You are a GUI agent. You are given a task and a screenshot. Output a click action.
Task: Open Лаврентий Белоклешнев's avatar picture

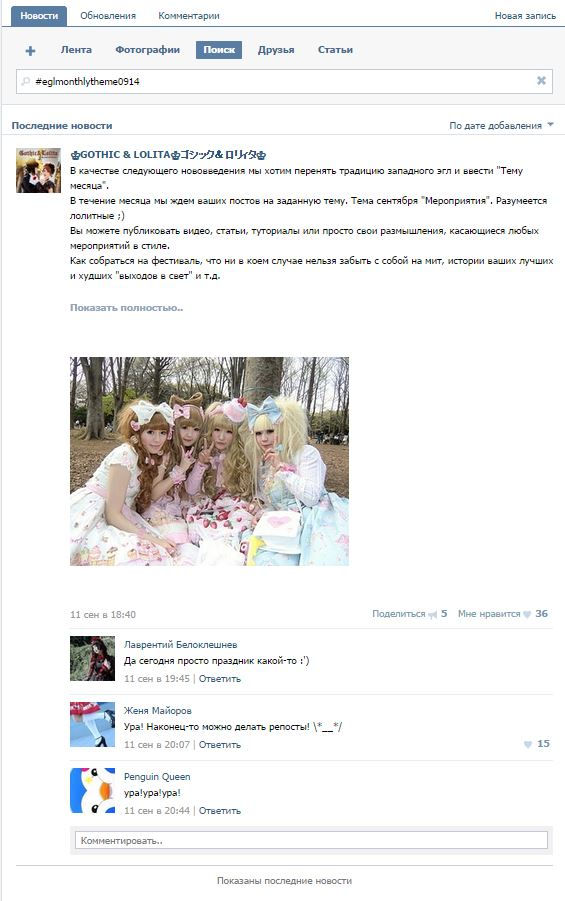pos(93,658)
